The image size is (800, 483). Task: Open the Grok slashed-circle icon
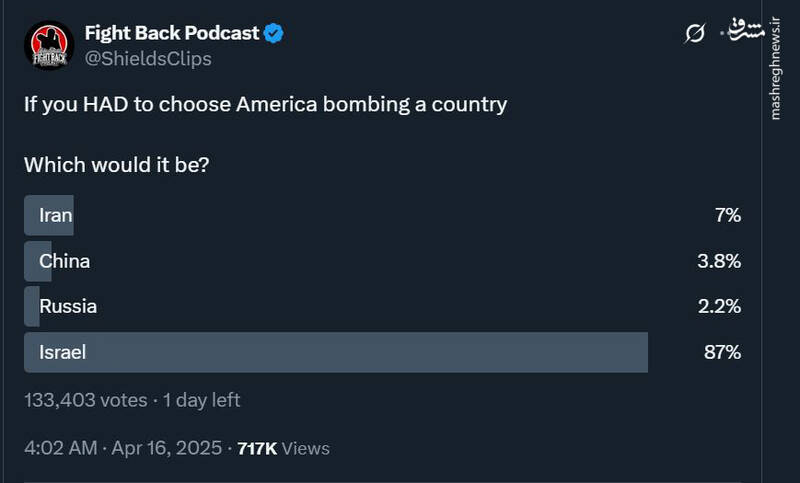click(x=695, y=33)
